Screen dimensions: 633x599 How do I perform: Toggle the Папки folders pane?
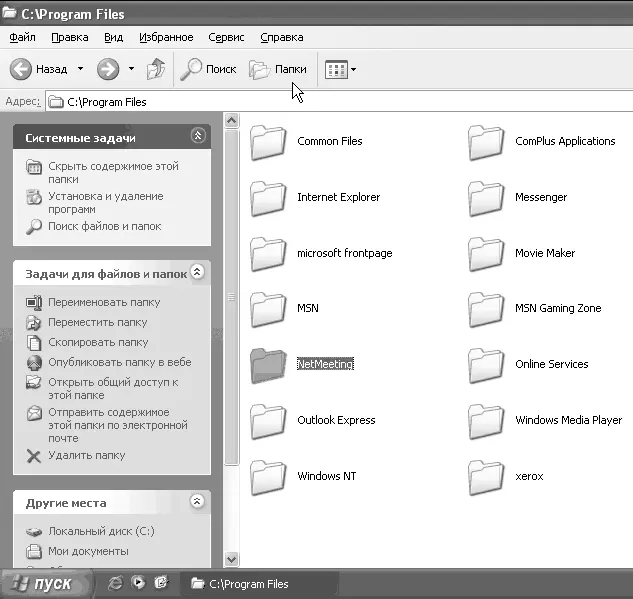coord(278,69)
